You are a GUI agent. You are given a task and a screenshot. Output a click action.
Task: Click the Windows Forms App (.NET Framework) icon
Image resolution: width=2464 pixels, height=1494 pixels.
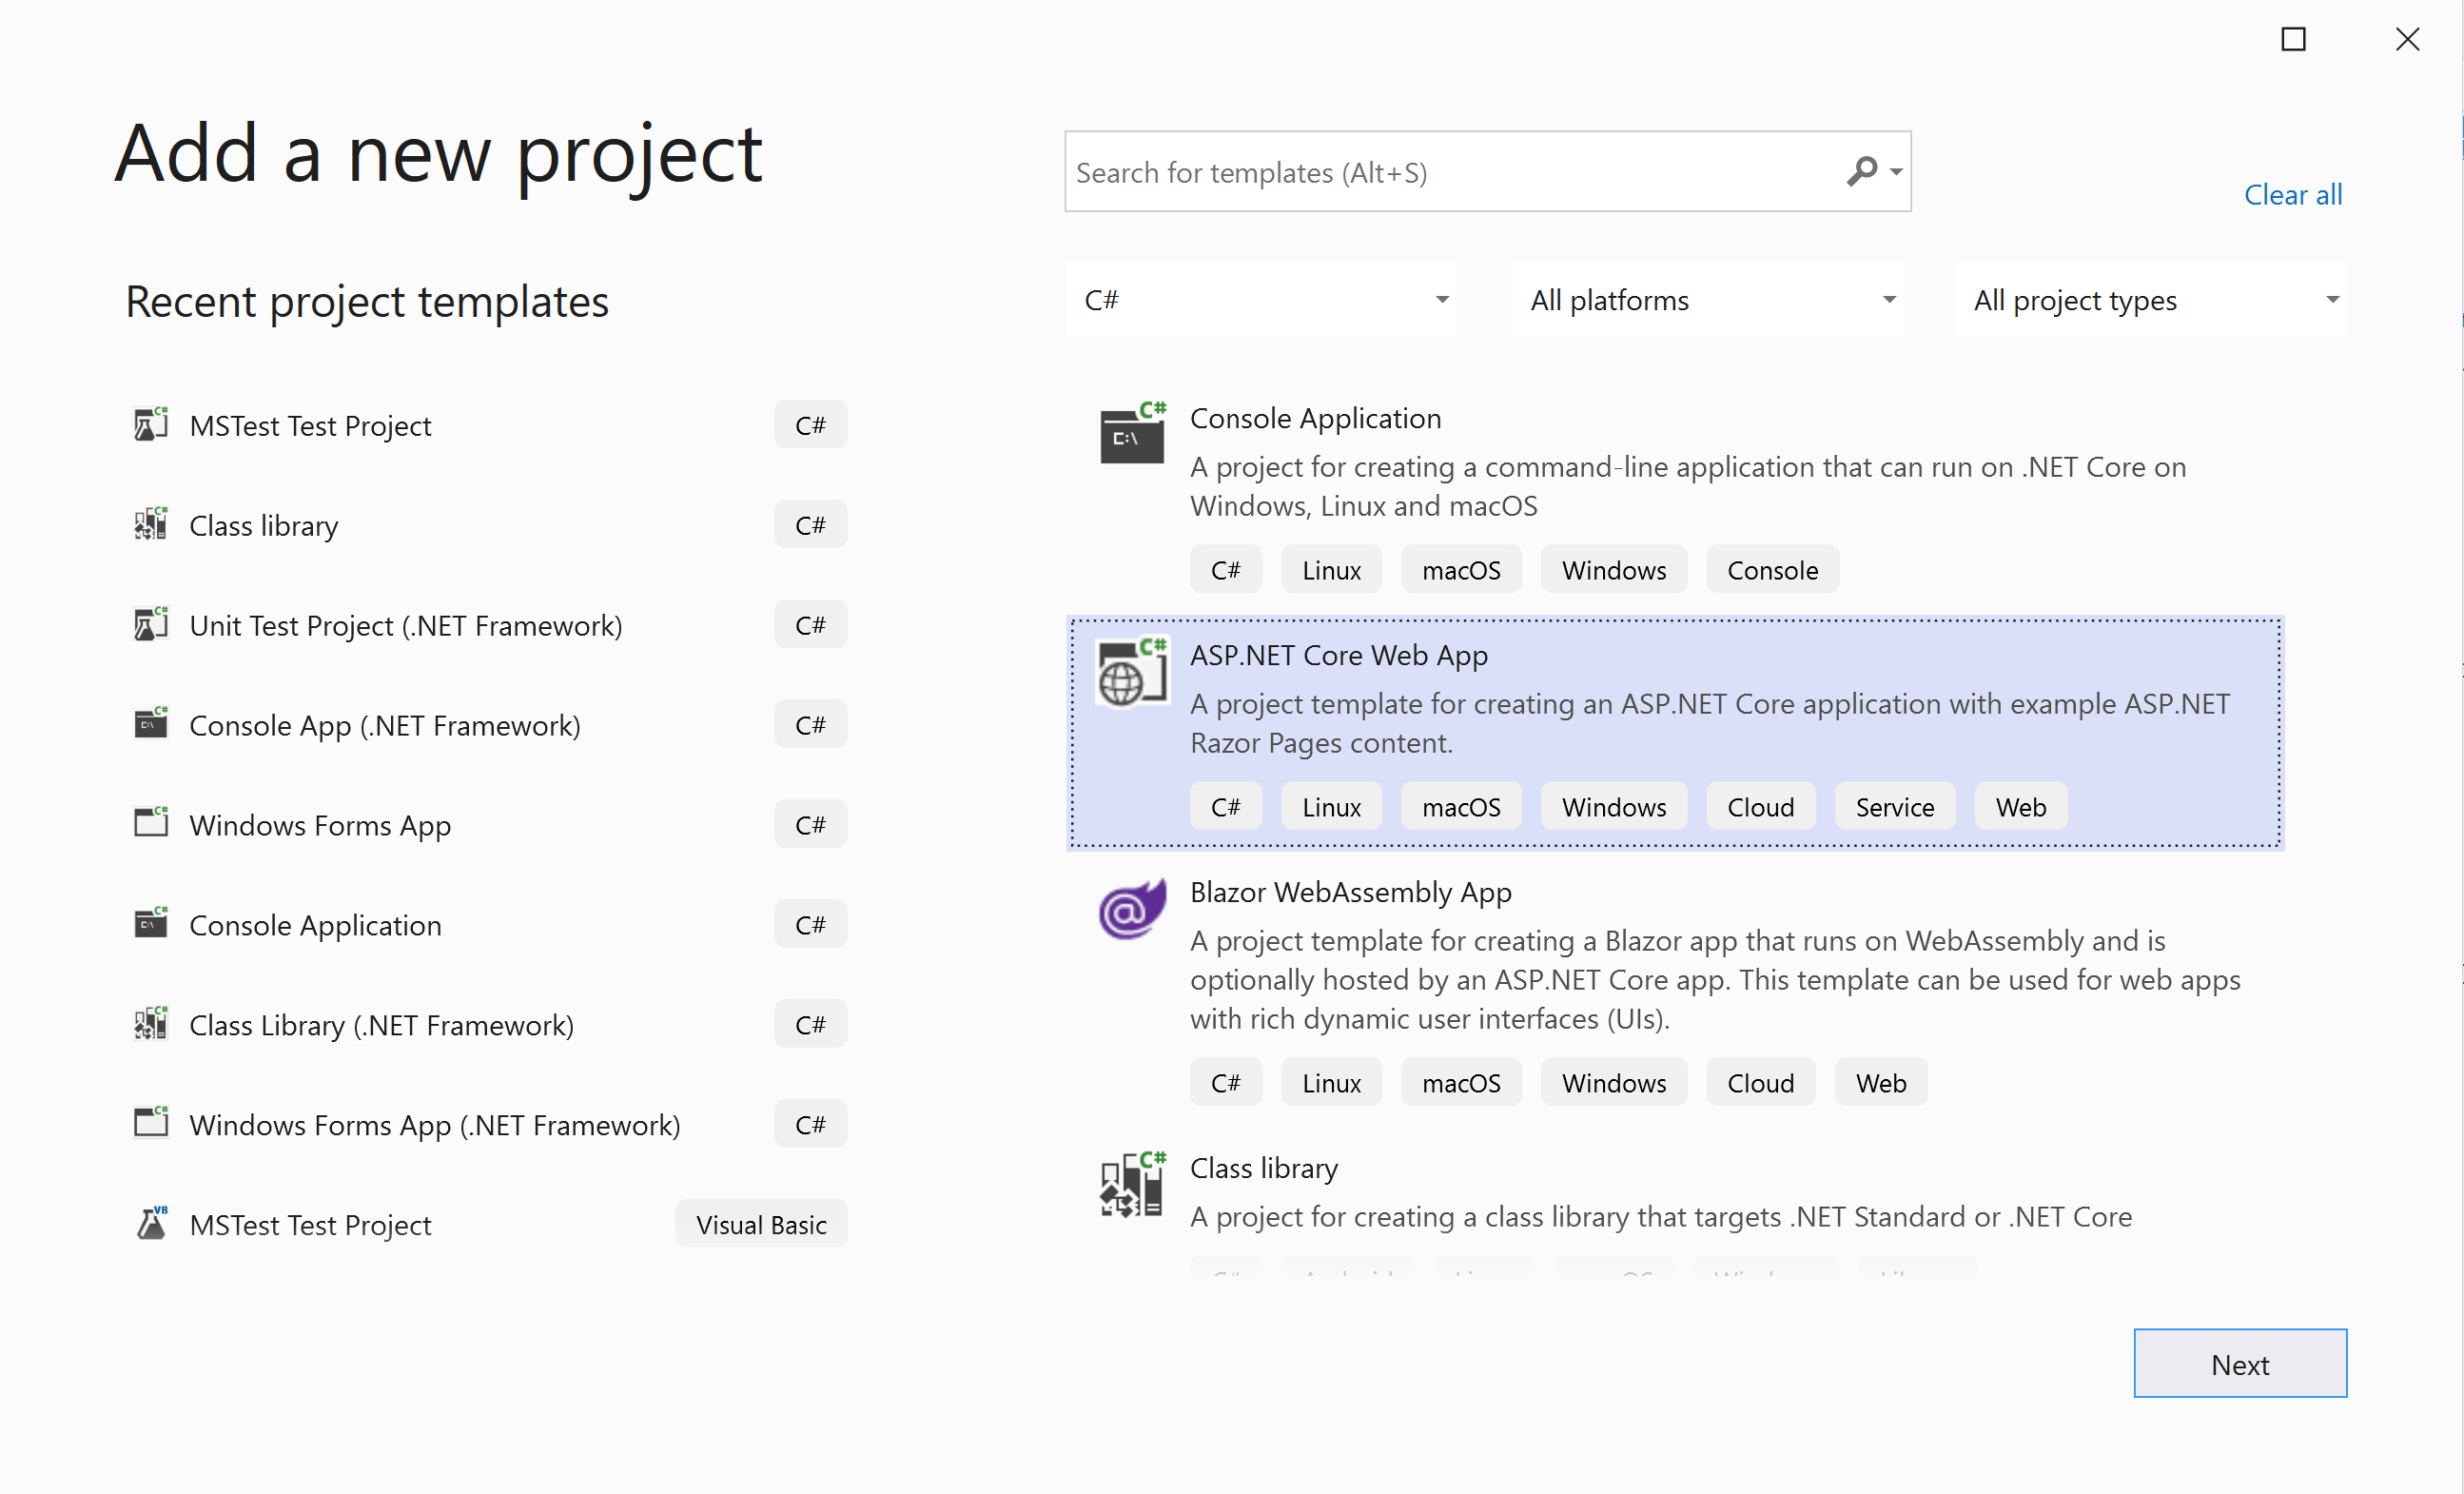[151, 1124]
